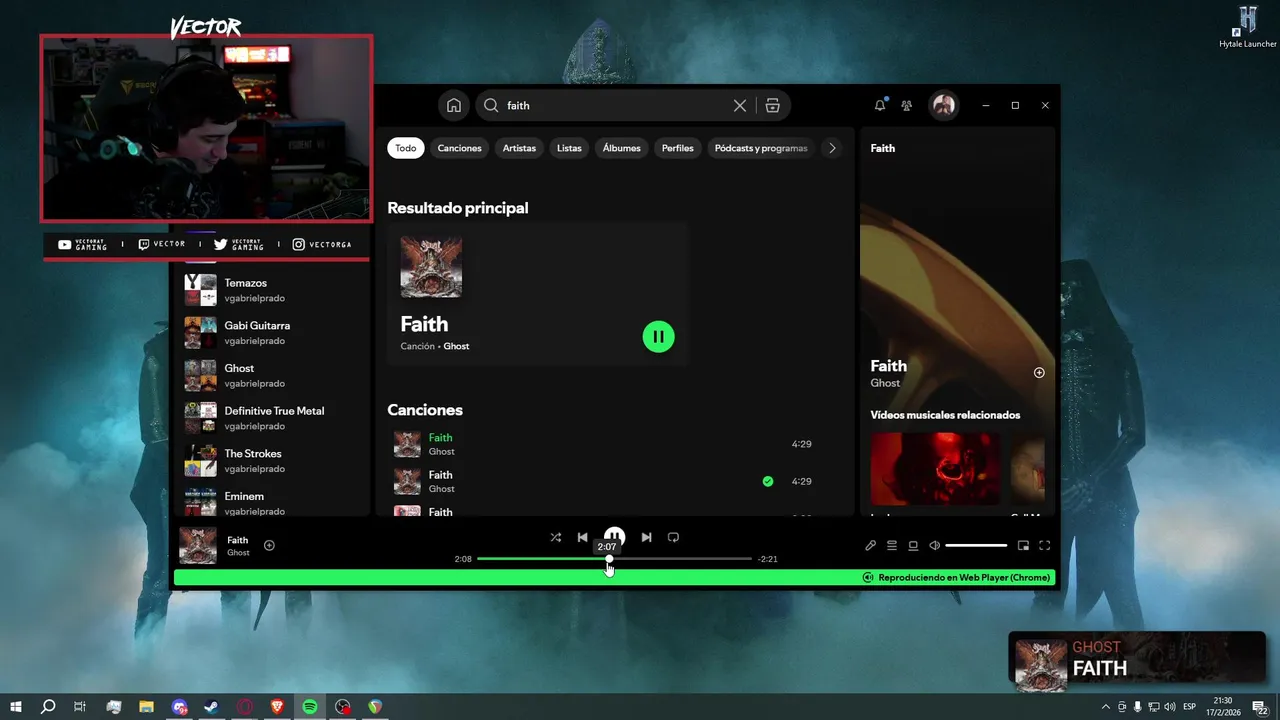Switch to the Listas filter
The image size is (1280, 720).
pos(569,148)
